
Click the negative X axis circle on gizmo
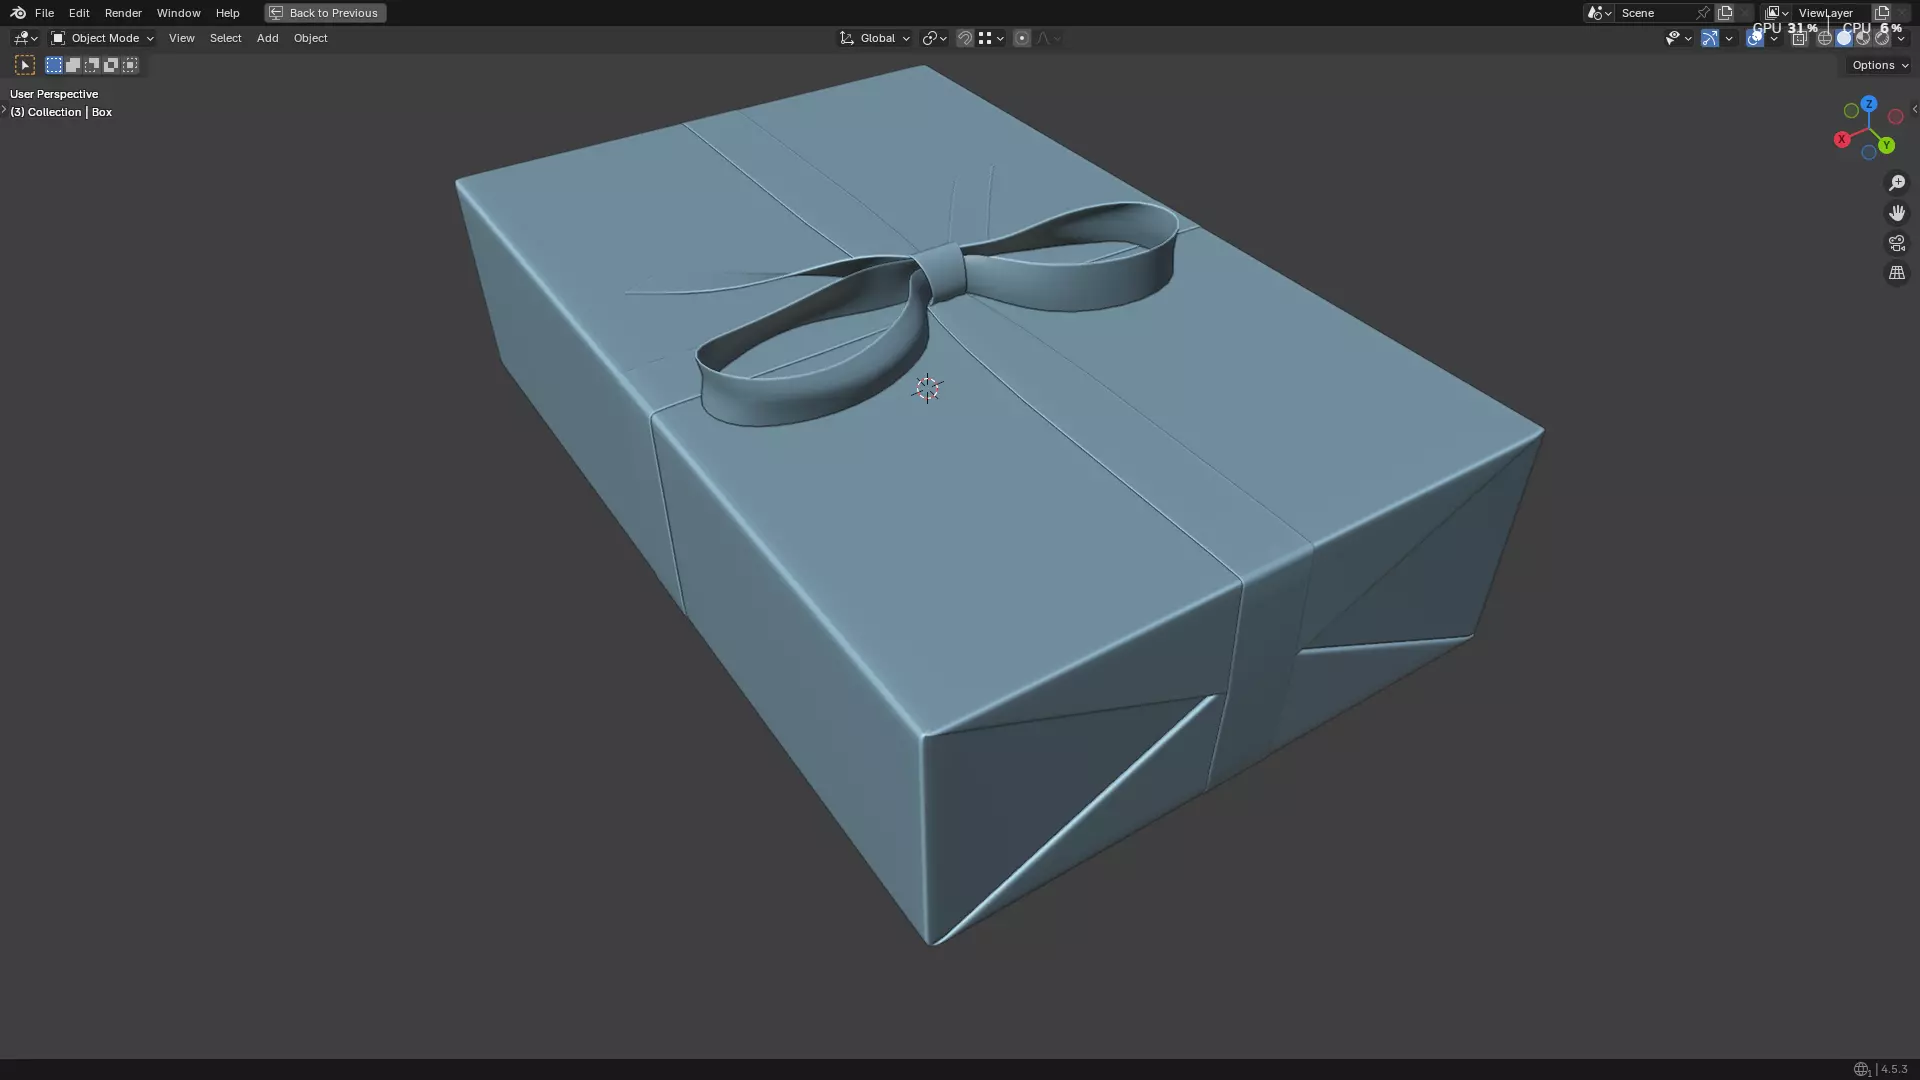click(1895, 117)
